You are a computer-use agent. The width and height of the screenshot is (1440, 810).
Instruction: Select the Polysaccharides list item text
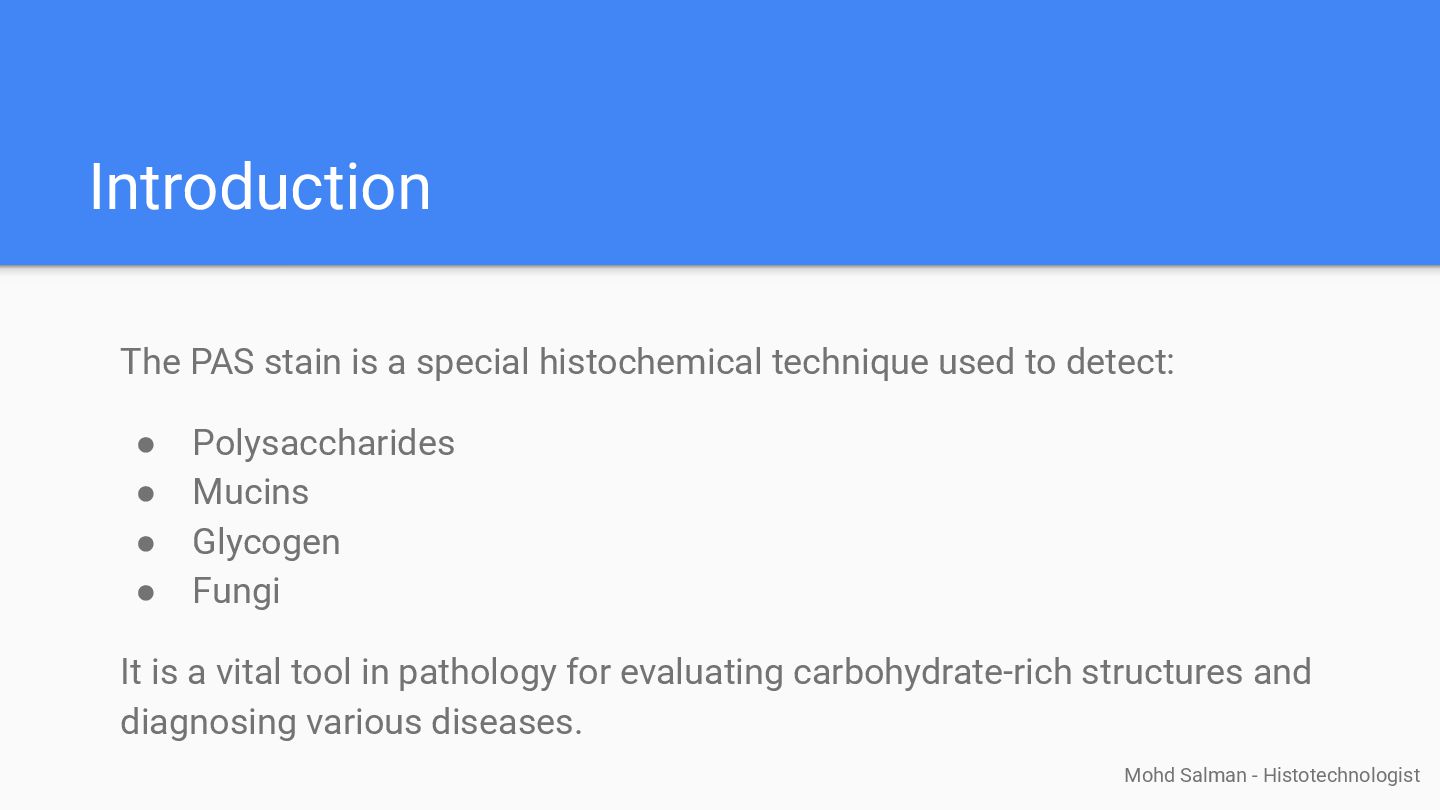(x=323, y=443)
